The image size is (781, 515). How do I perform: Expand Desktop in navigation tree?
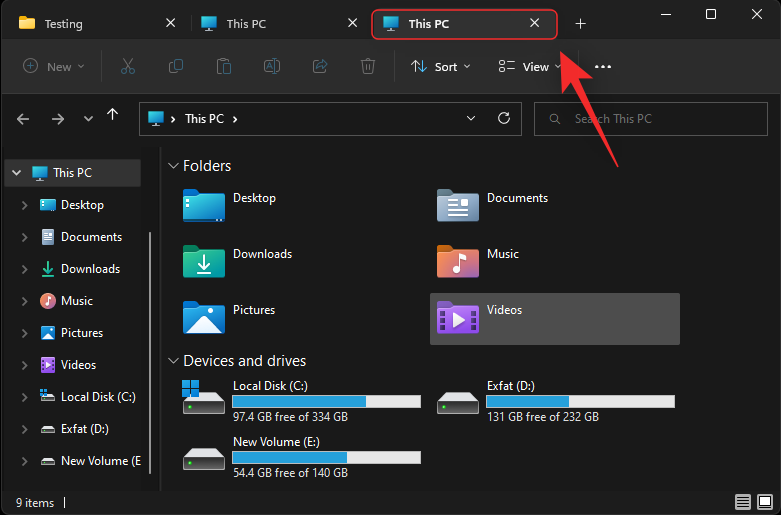tap(24, 205)
